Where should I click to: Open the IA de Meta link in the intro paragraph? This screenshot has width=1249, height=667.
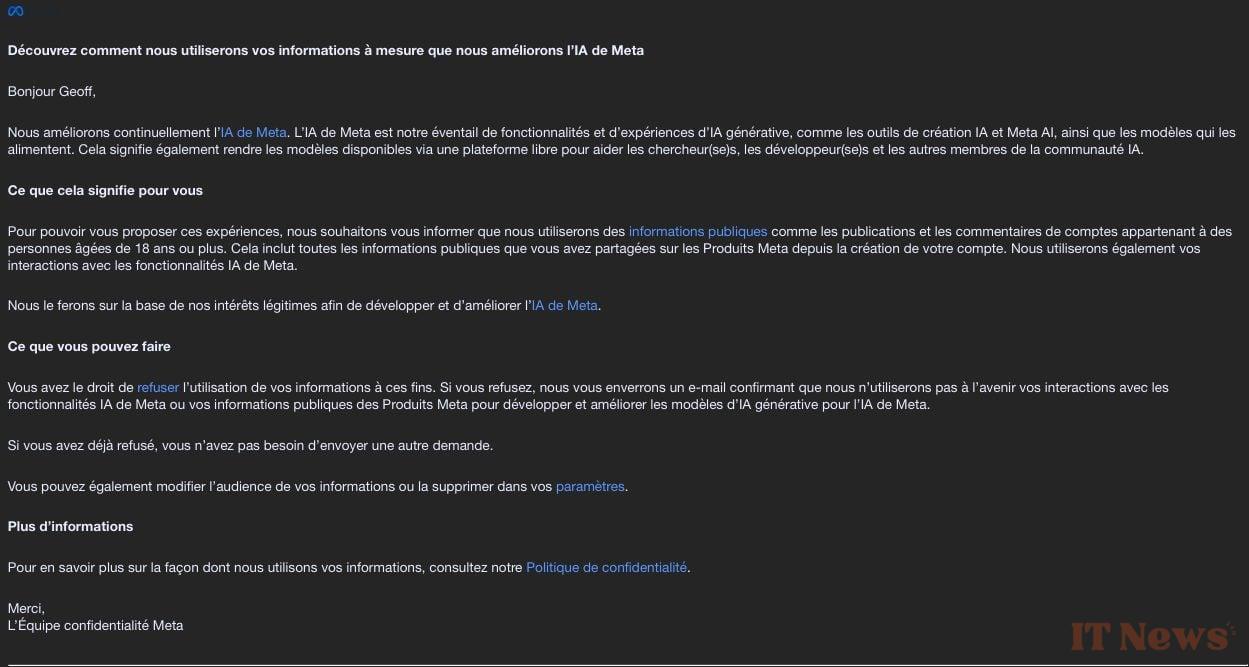tap(254, 132)
